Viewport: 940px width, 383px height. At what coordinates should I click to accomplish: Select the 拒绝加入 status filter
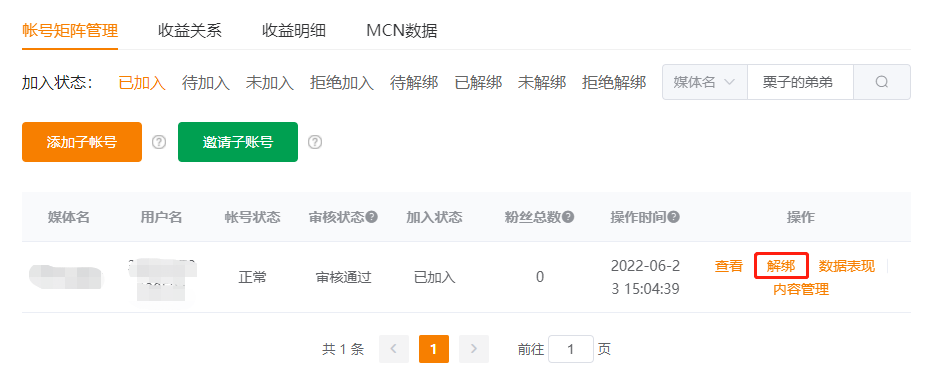coord(342,83)
